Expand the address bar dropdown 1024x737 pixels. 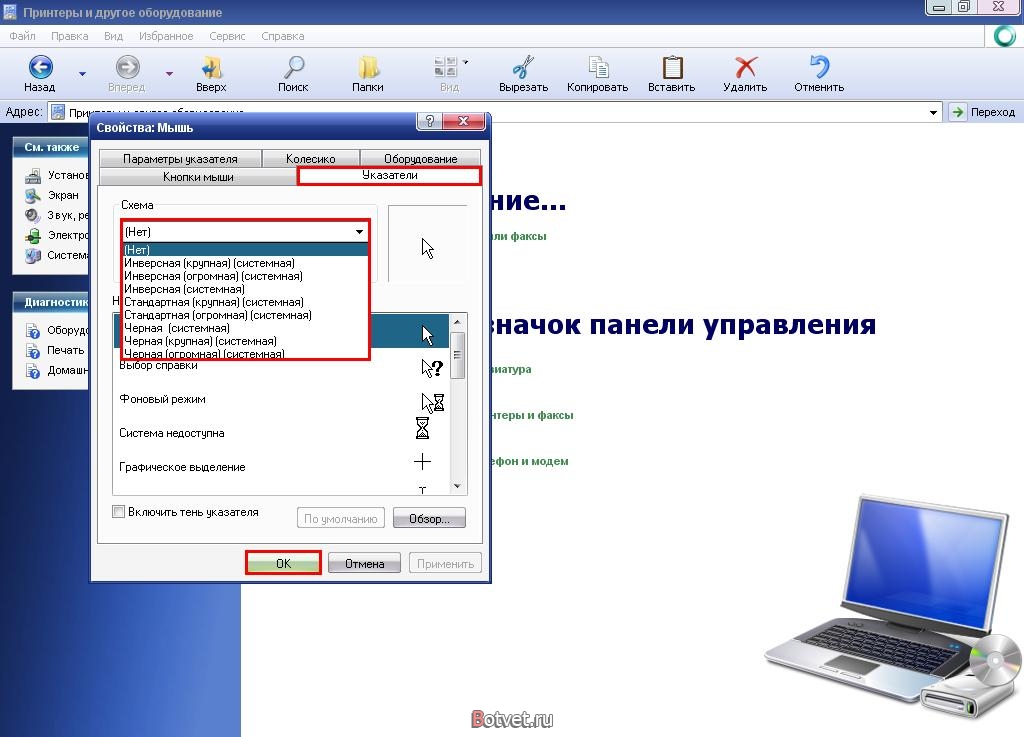[x=933, y=112]
